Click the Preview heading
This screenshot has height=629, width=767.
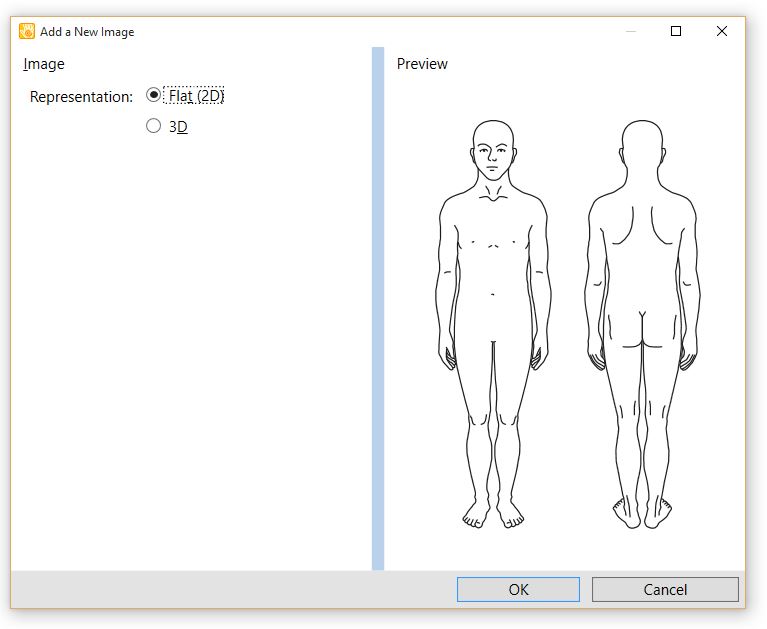pyautogui.click(x=422, y=64)
